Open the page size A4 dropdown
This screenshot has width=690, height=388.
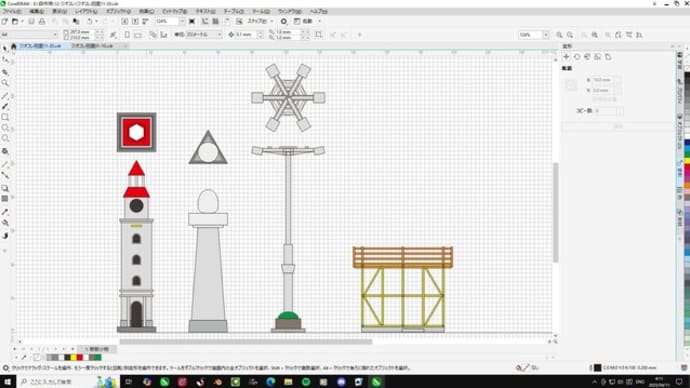tap(29, 34)
